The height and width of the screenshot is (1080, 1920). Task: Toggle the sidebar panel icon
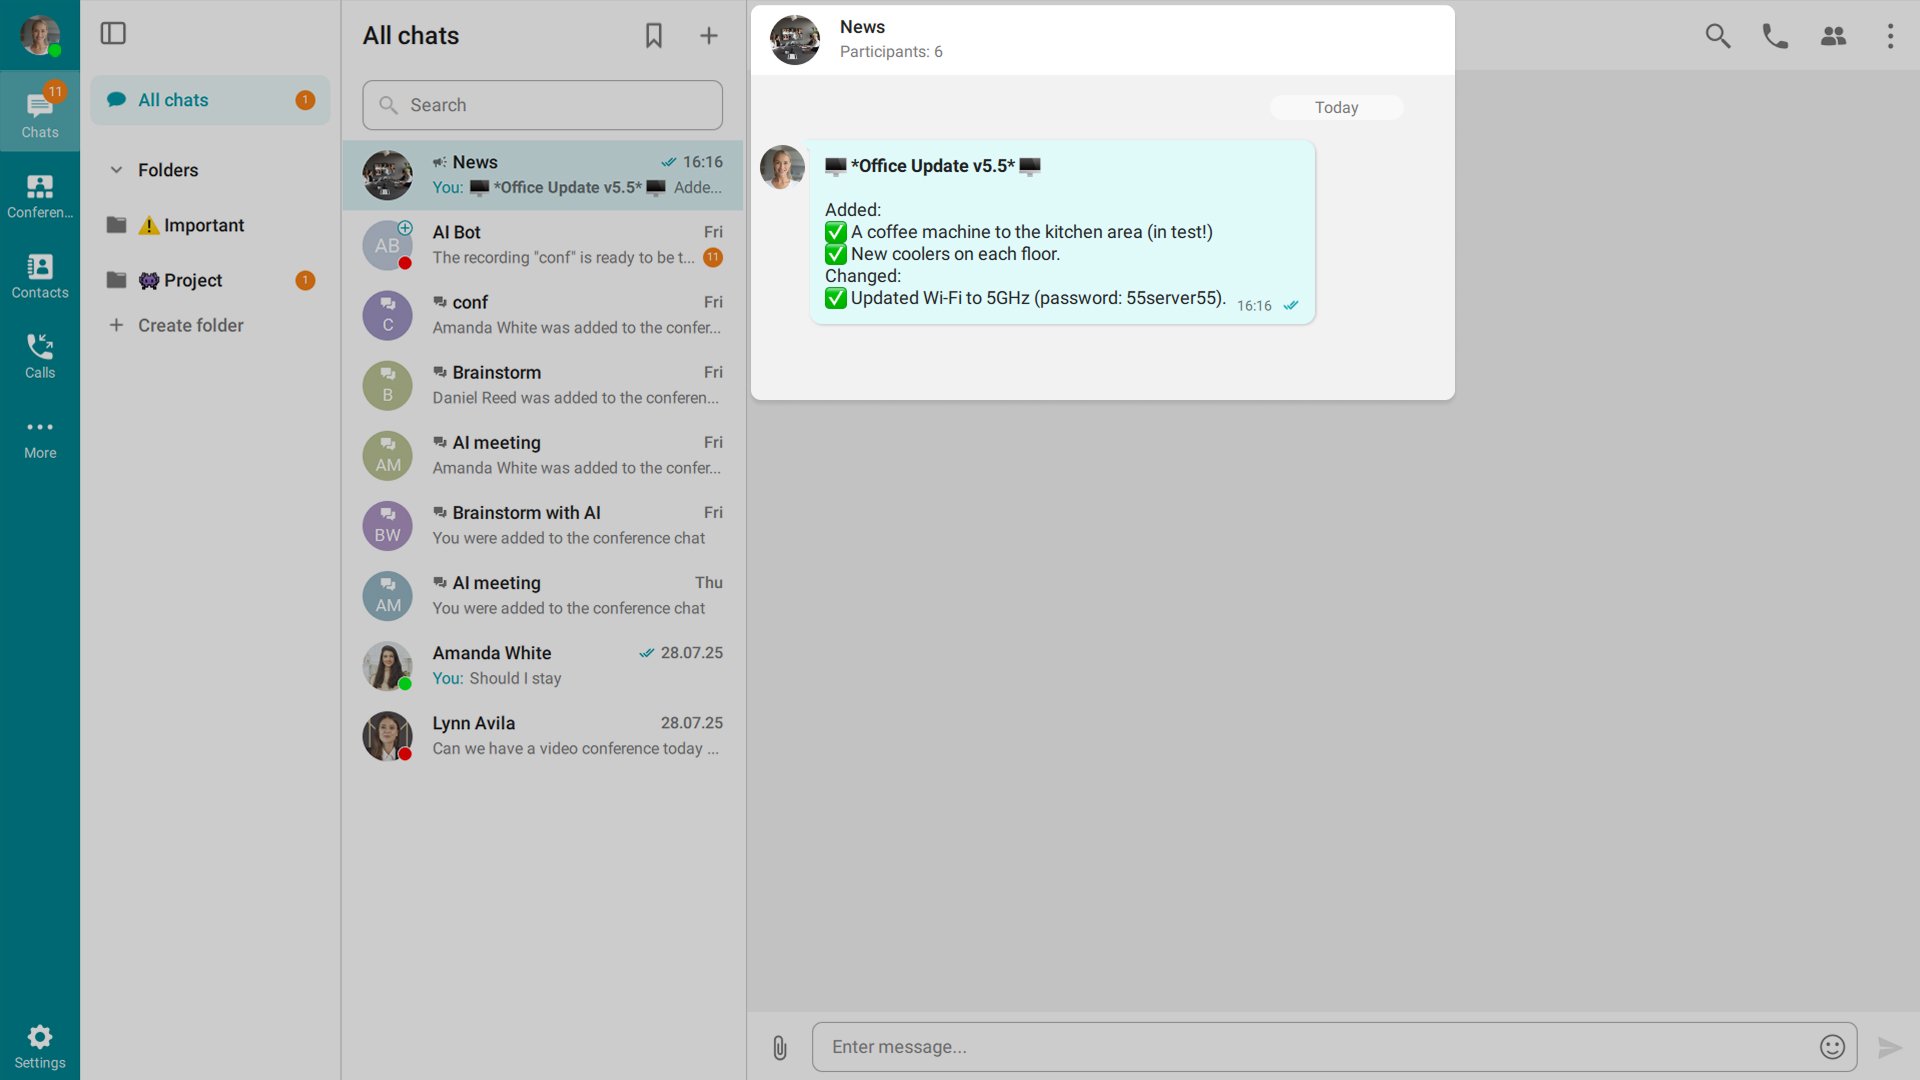tap(113, 34)
